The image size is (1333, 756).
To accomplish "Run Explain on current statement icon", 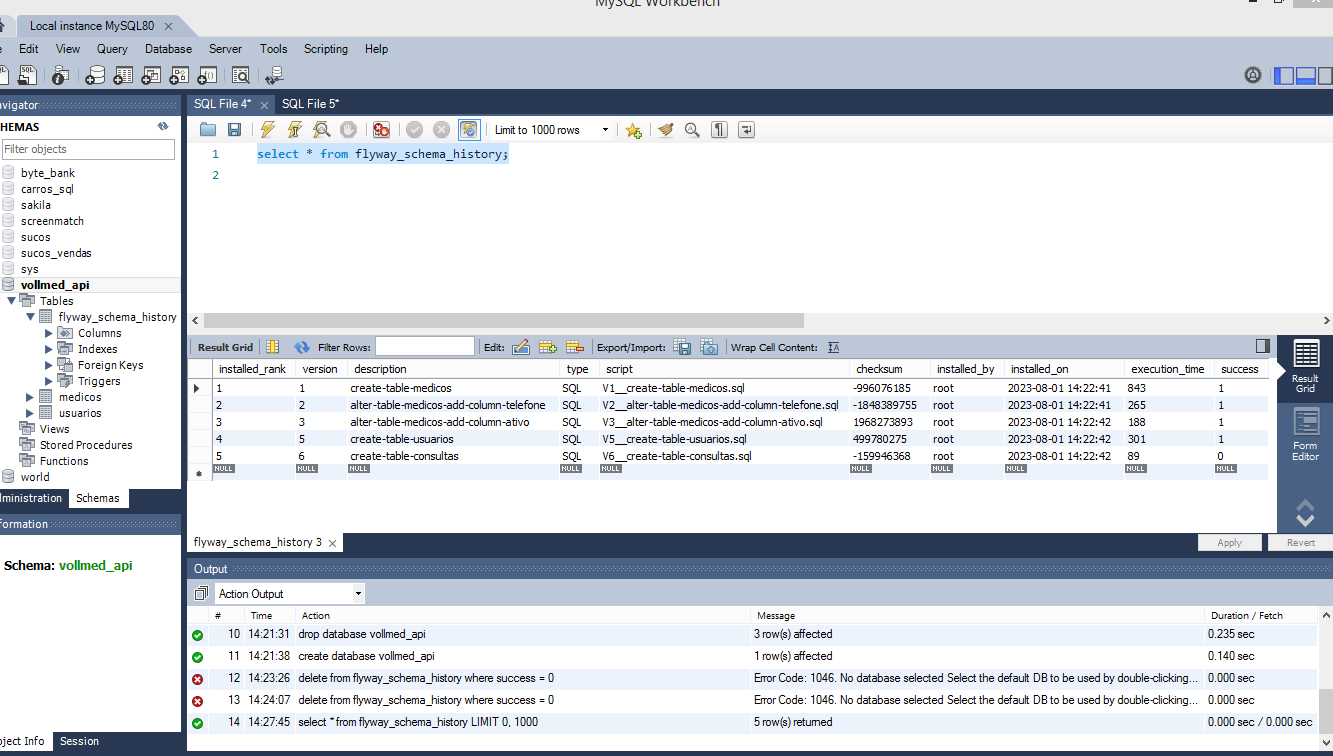I will (x=321, y=130).
